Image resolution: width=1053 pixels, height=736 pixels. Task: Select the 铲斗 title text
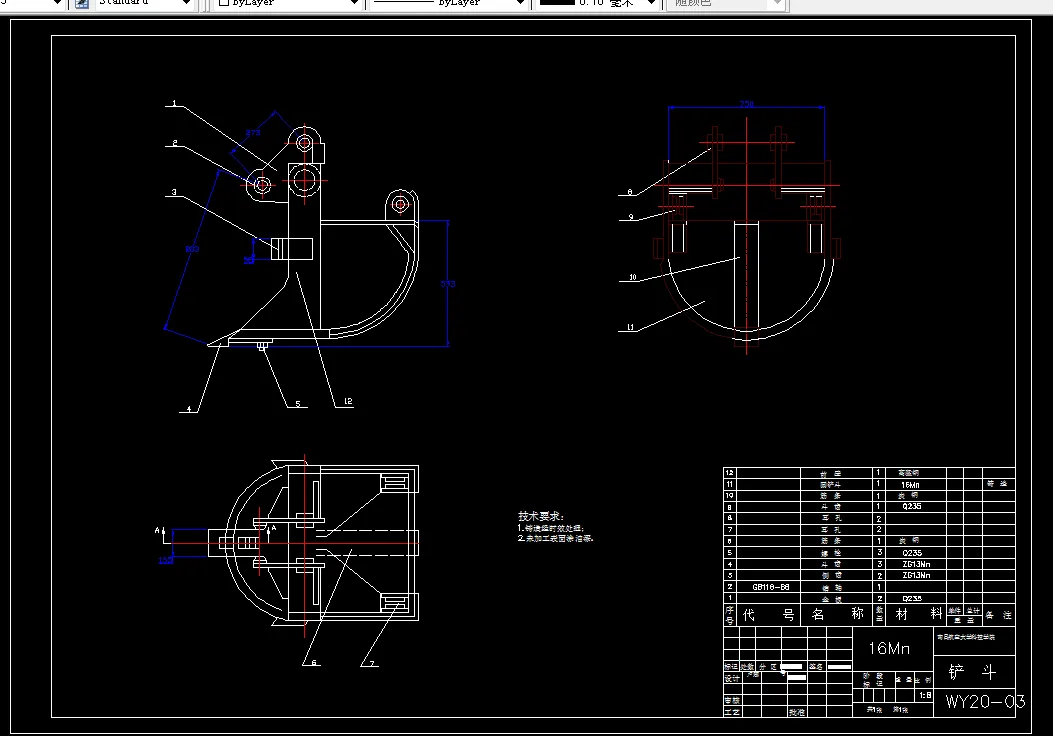click(x=972, y=672)
